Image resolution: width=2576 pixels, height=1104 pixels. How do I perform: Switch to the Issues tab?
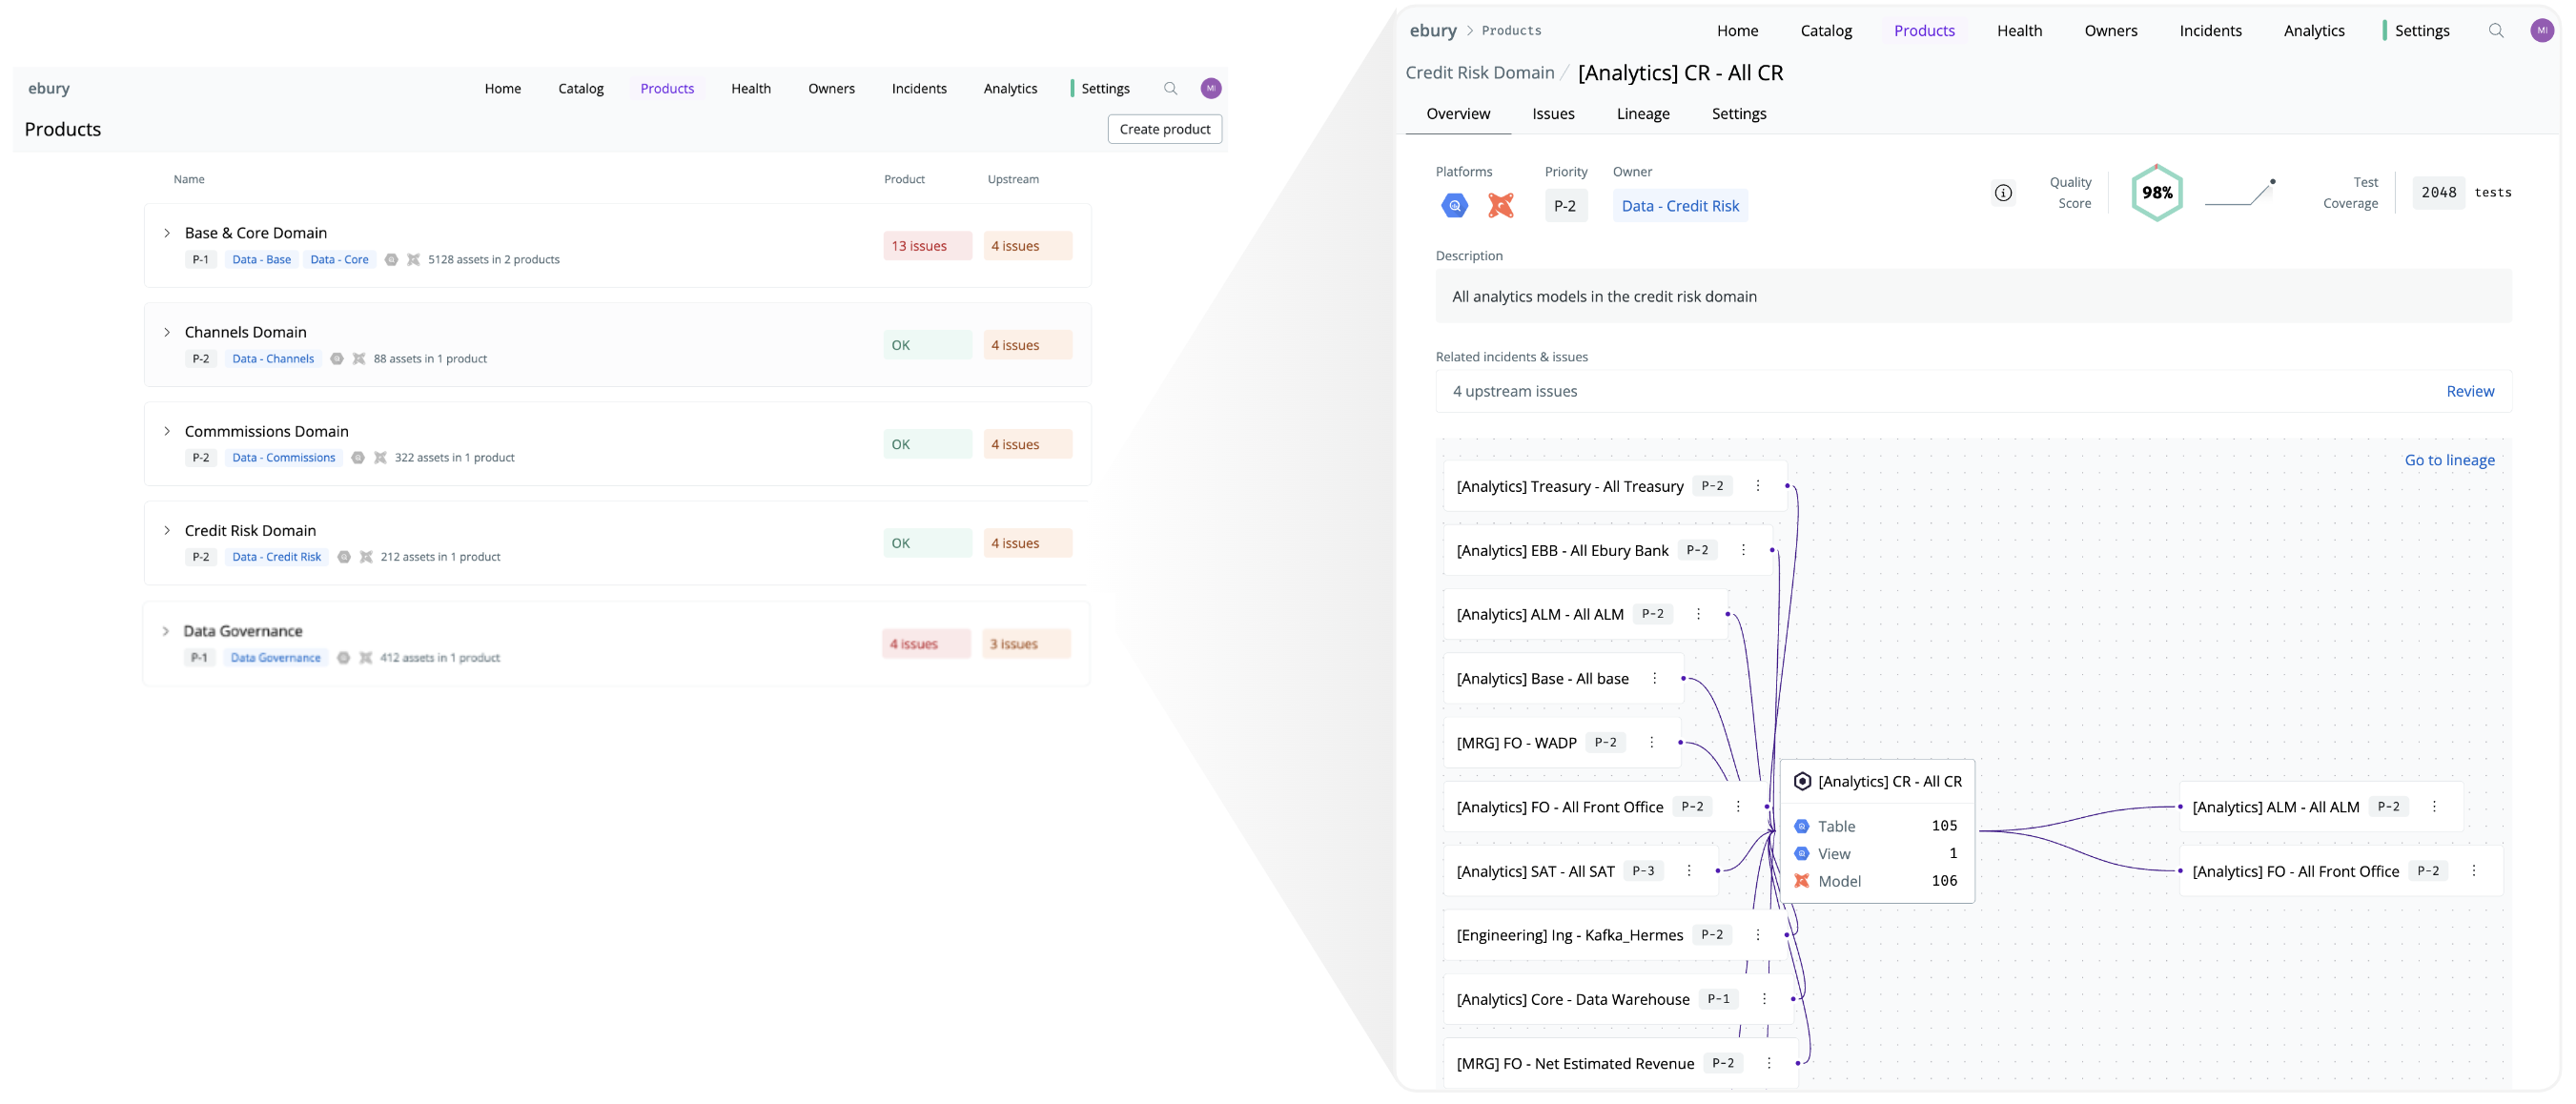[1552, 114]
